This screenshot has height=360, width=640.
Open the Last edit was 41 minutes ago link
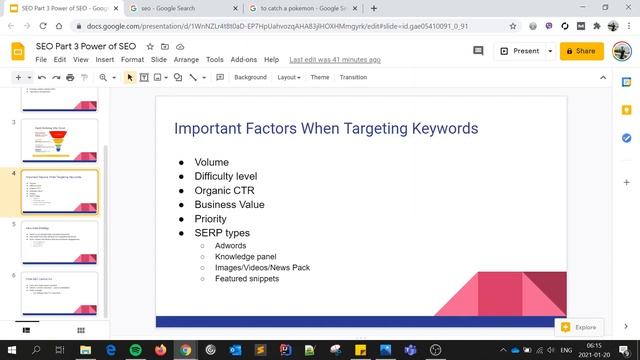click(335, 60)
